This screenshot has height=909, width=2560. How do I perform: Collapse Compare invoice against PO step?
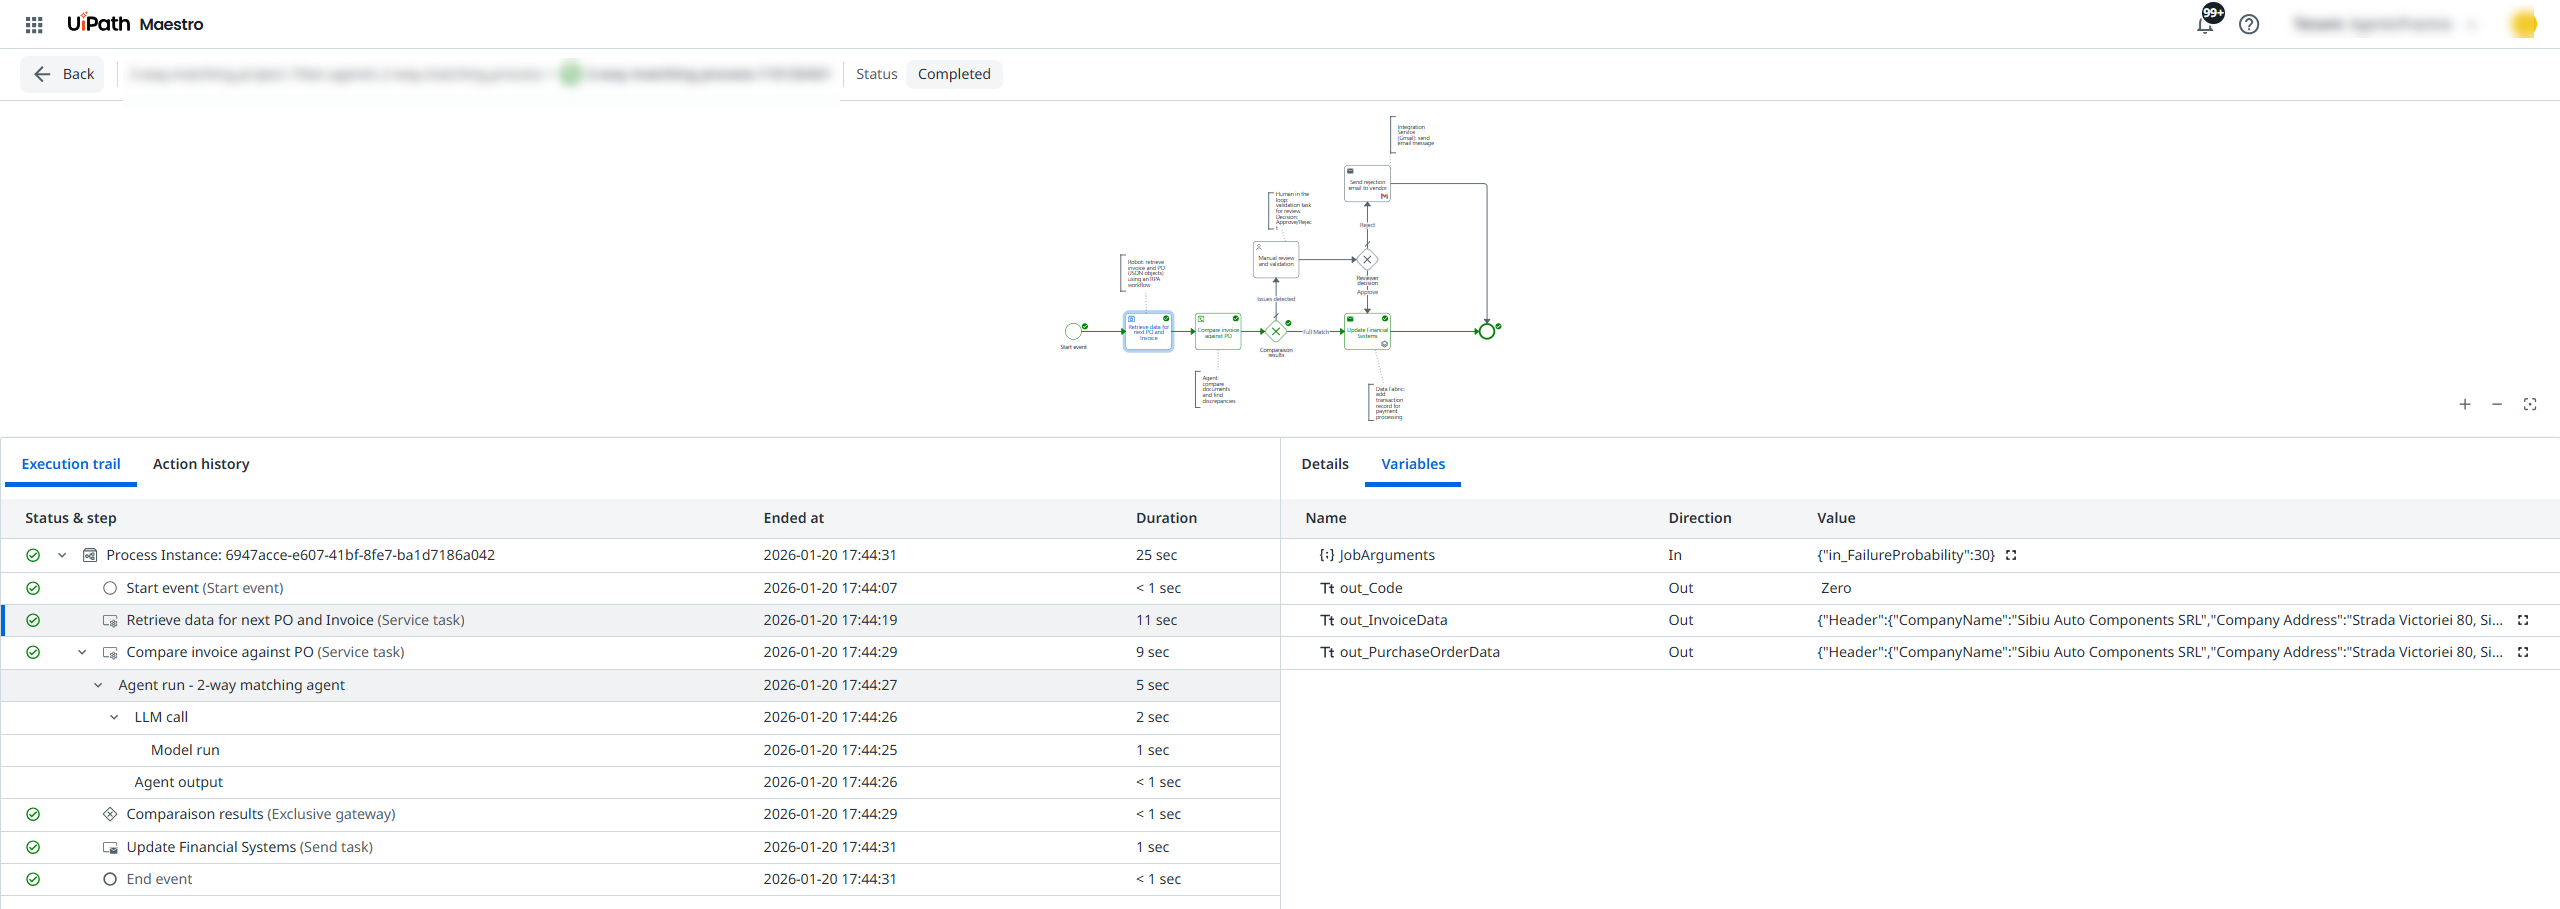[82, 652]
